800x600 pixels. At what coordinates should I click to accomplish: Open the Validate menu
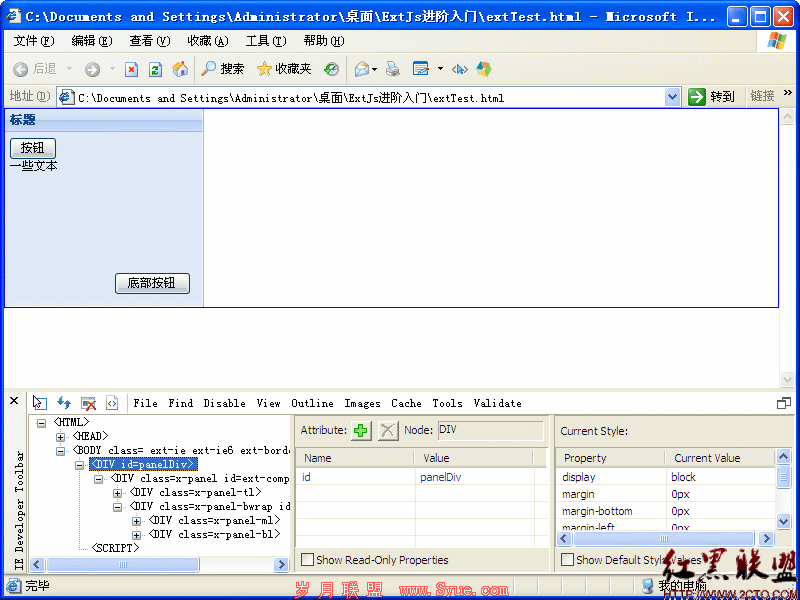point(497,403)
